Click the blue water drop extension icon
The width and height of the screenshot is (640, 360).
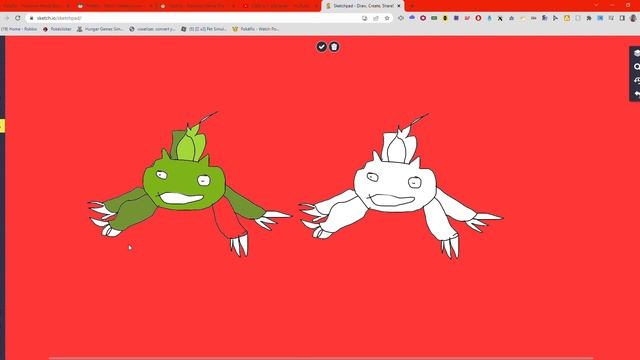tap(489, 18)
